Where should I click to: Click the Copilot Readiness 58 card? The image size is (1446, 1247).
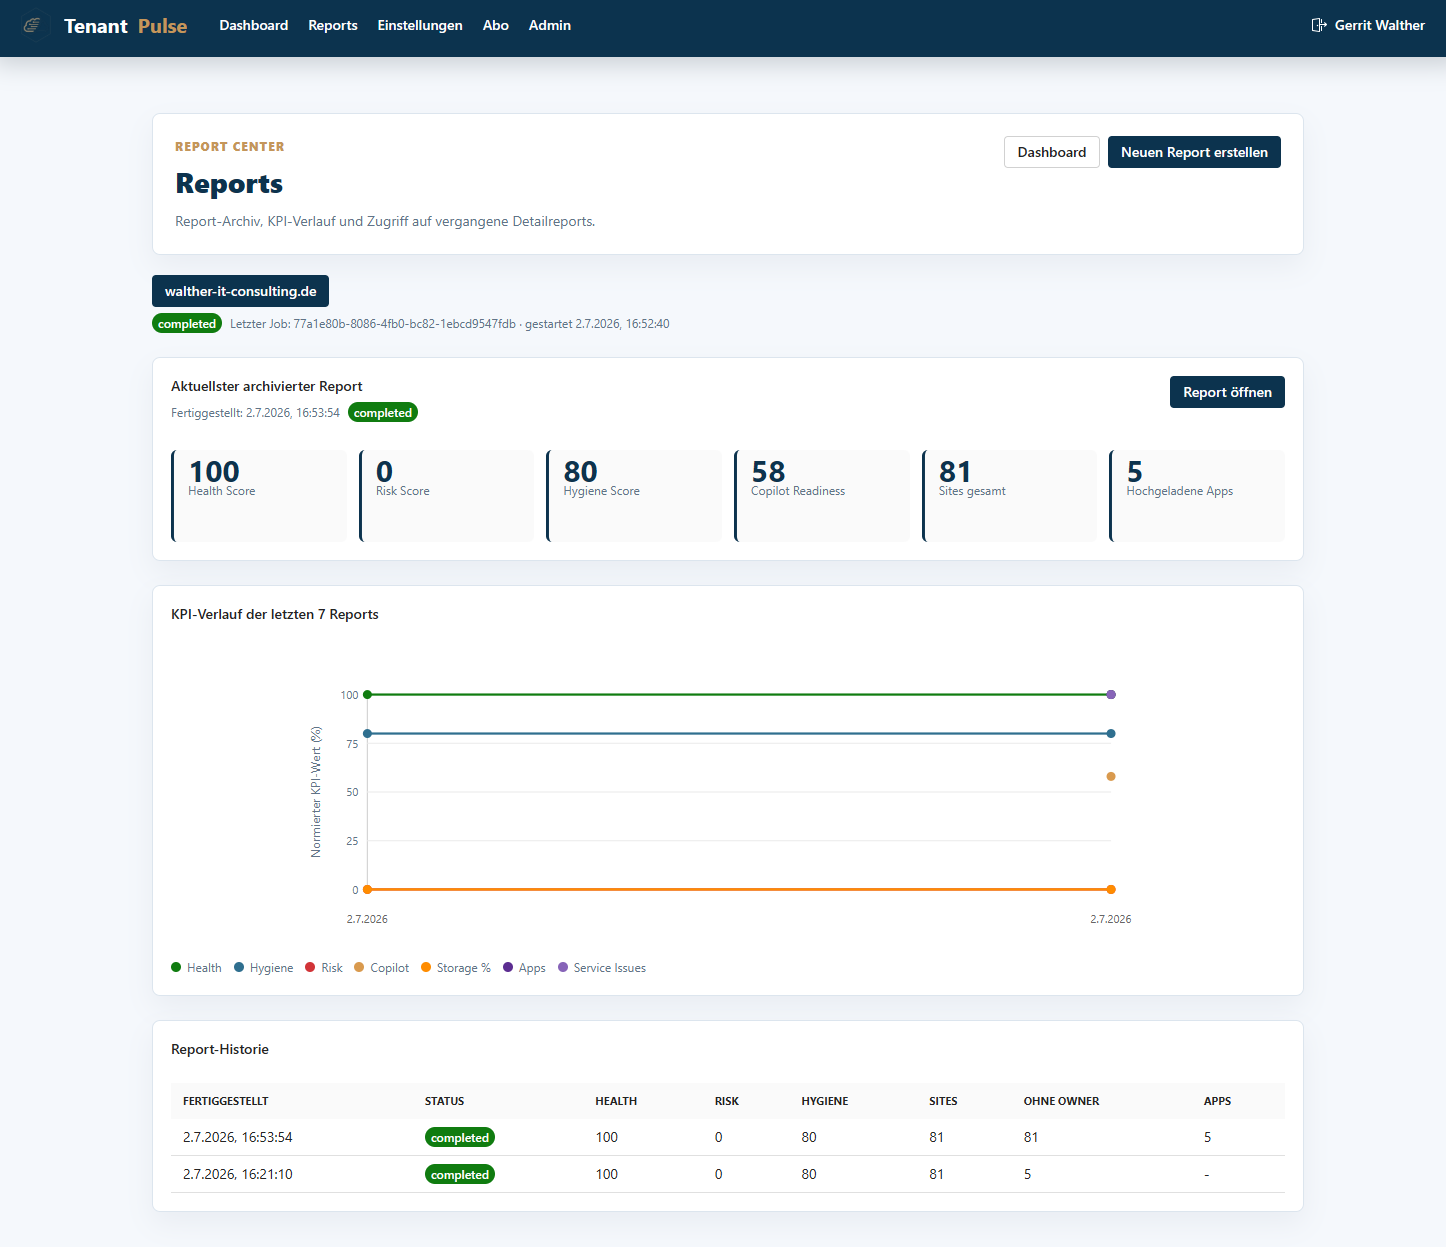coord(822,496)
